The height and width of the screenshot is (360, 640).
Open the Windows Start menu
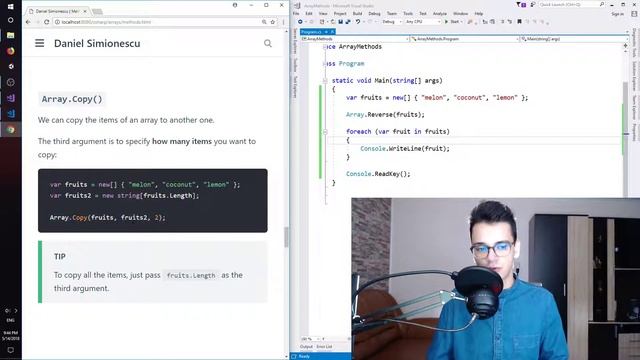point(11,7)
